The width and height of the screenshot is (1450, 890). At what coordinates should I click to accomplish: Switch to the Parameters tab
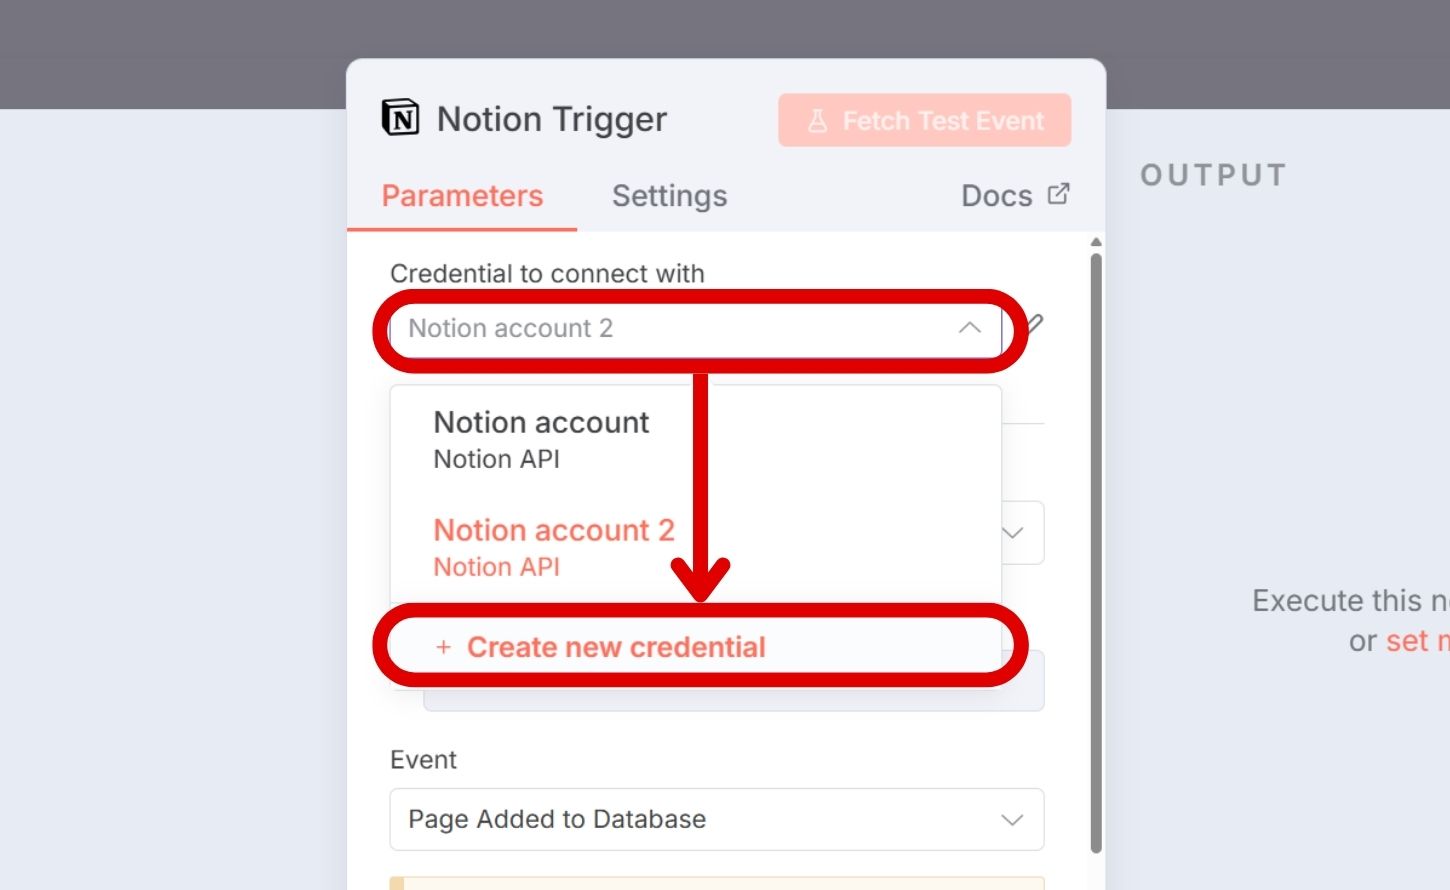462,196
